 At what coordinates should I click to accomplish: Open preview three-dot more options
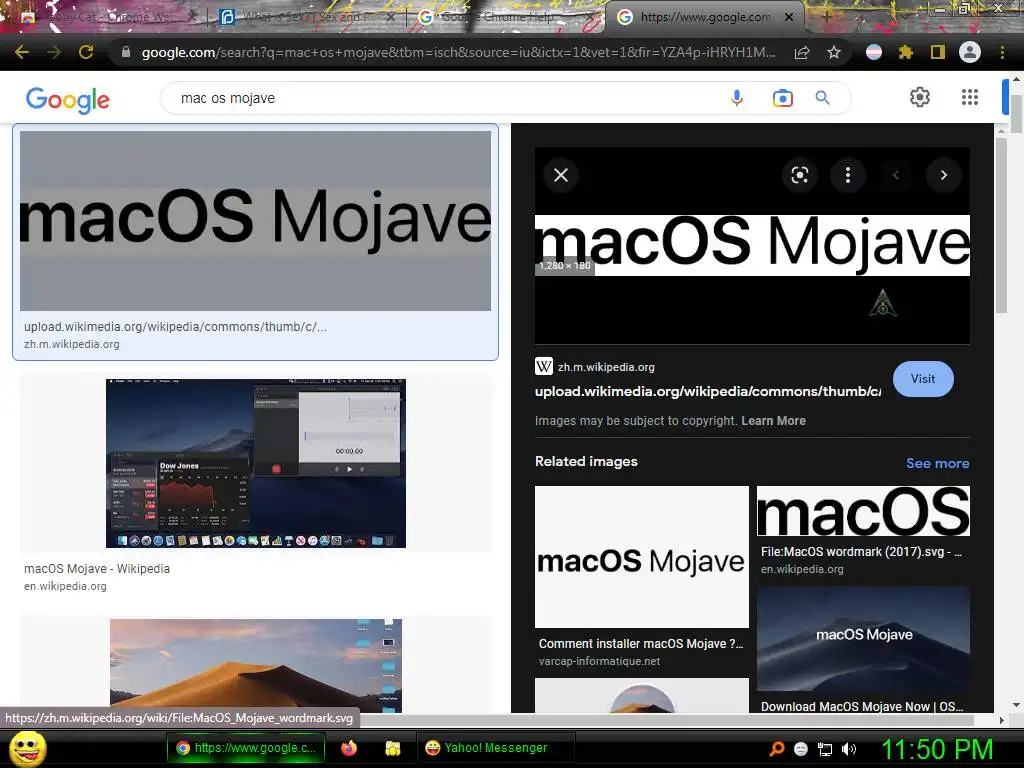click(848, 175)
